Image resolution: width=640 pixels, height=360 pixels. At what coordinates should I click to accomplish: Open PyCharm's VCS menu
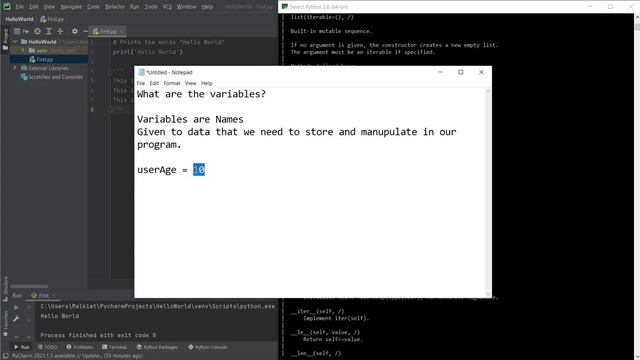[167, 7]
